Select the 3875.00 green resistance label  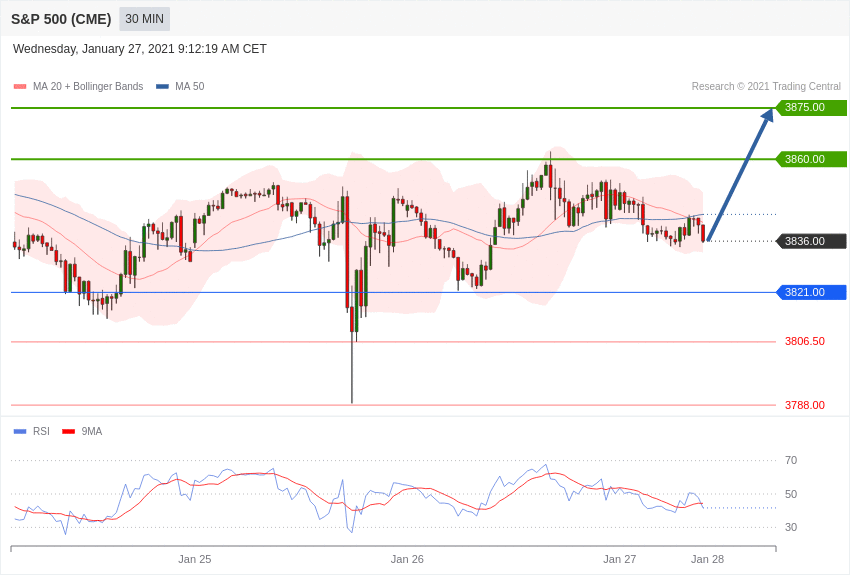click(812, 107)
